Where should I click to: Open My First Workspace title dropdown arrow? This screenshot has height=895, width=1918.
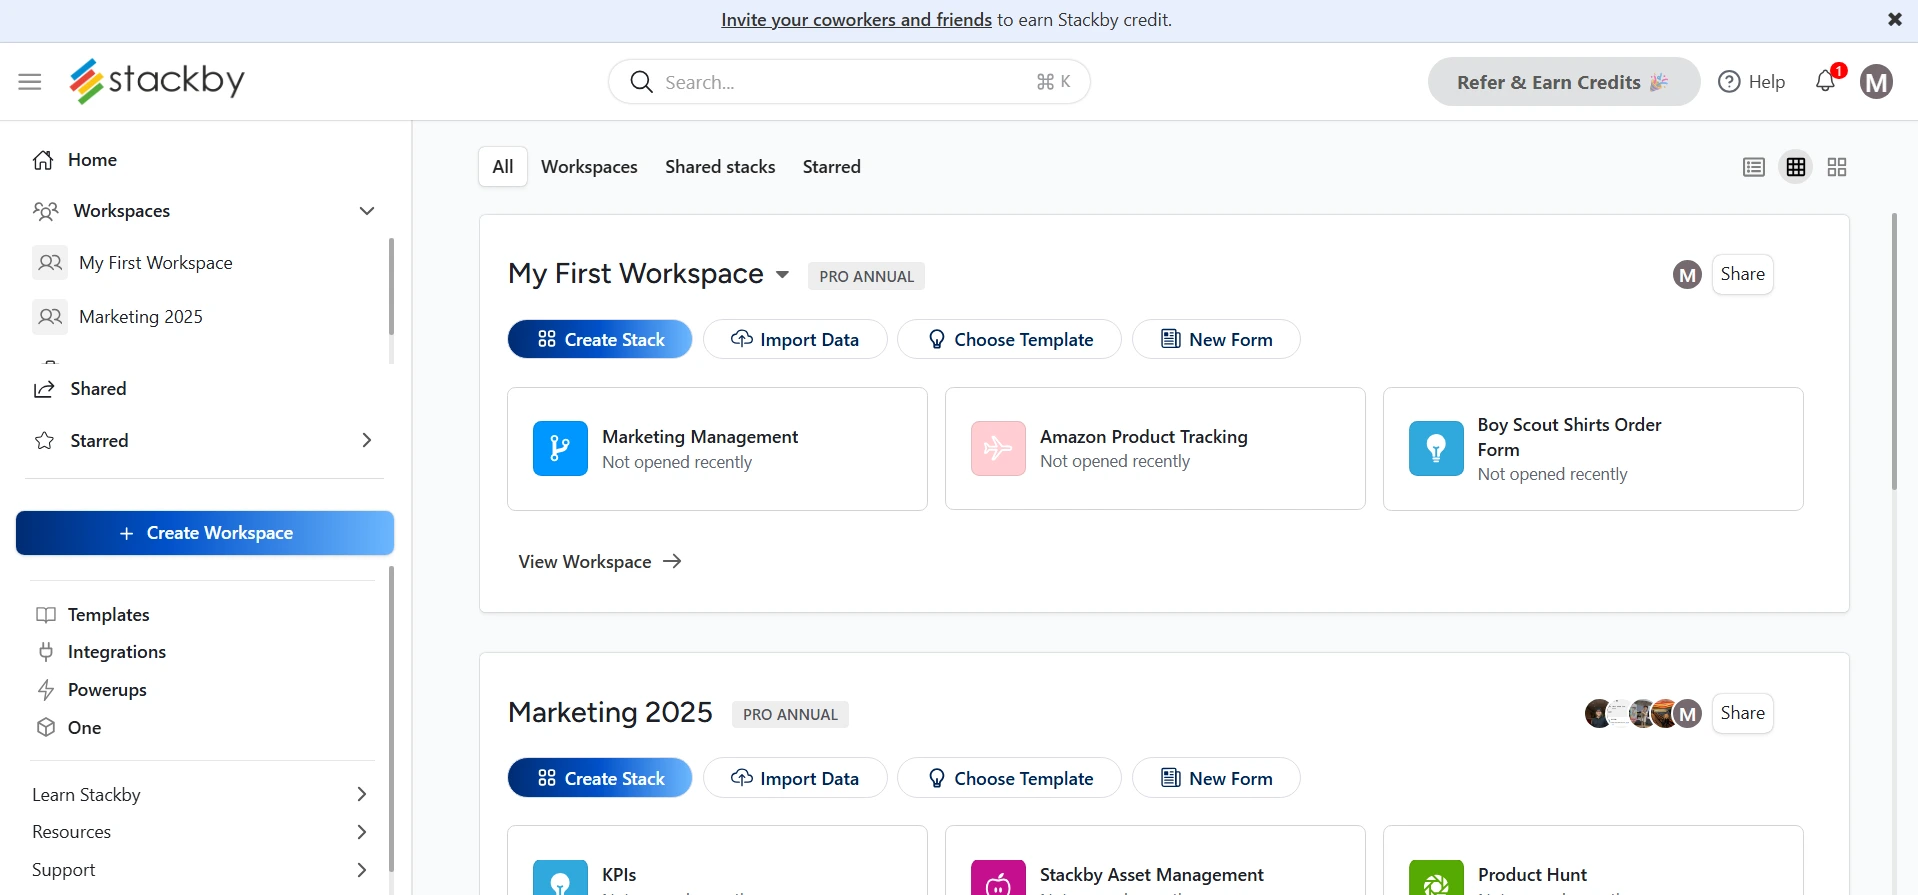click(782, 275)
